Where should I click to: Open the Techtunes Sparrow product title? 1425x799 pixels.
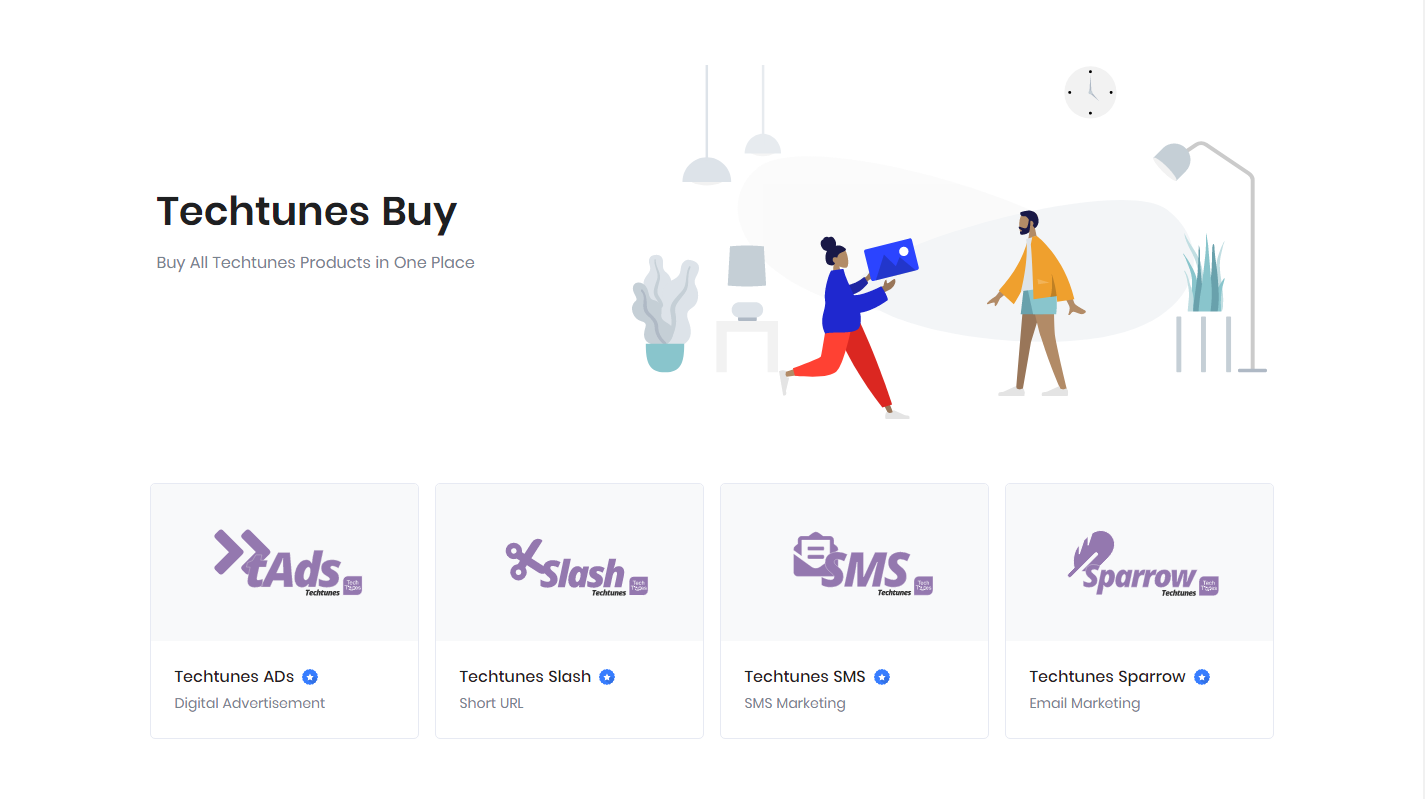[x=1107, y=677]
